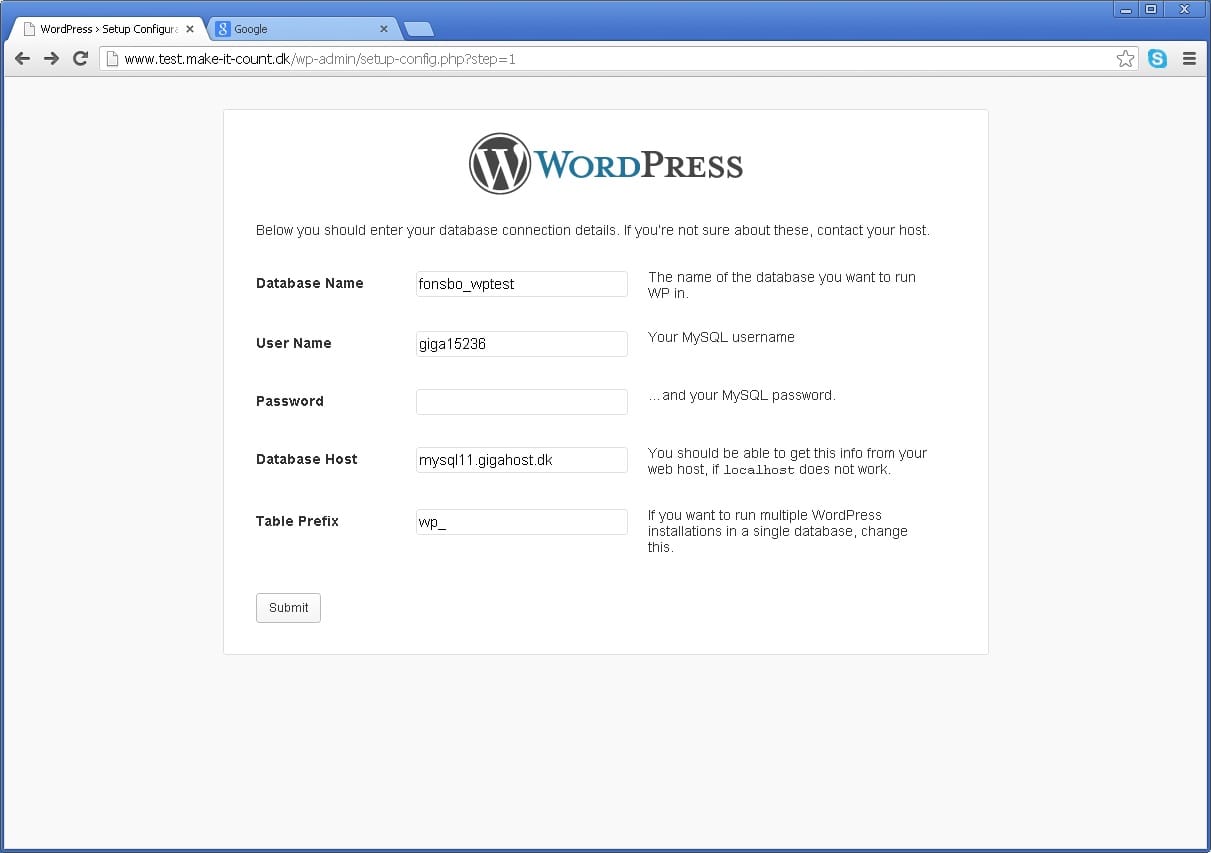Viewport: 1211px width, 853px height.
Task: Open the Skype extension icon
Action: tap(1157, 59)
